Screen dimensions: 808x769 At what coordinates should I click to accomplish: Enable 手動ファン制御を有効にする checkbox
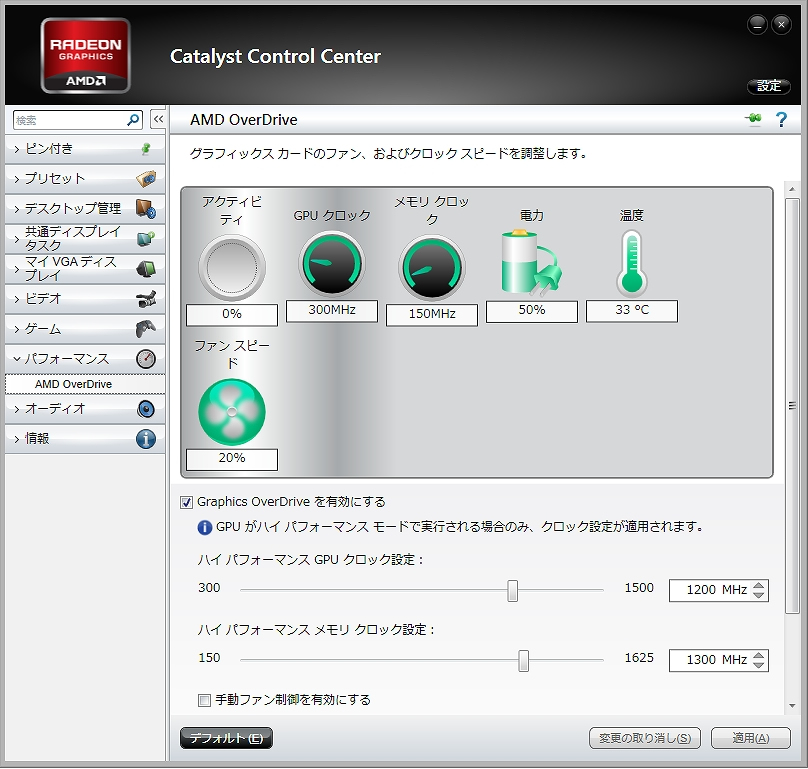point(204,700)
